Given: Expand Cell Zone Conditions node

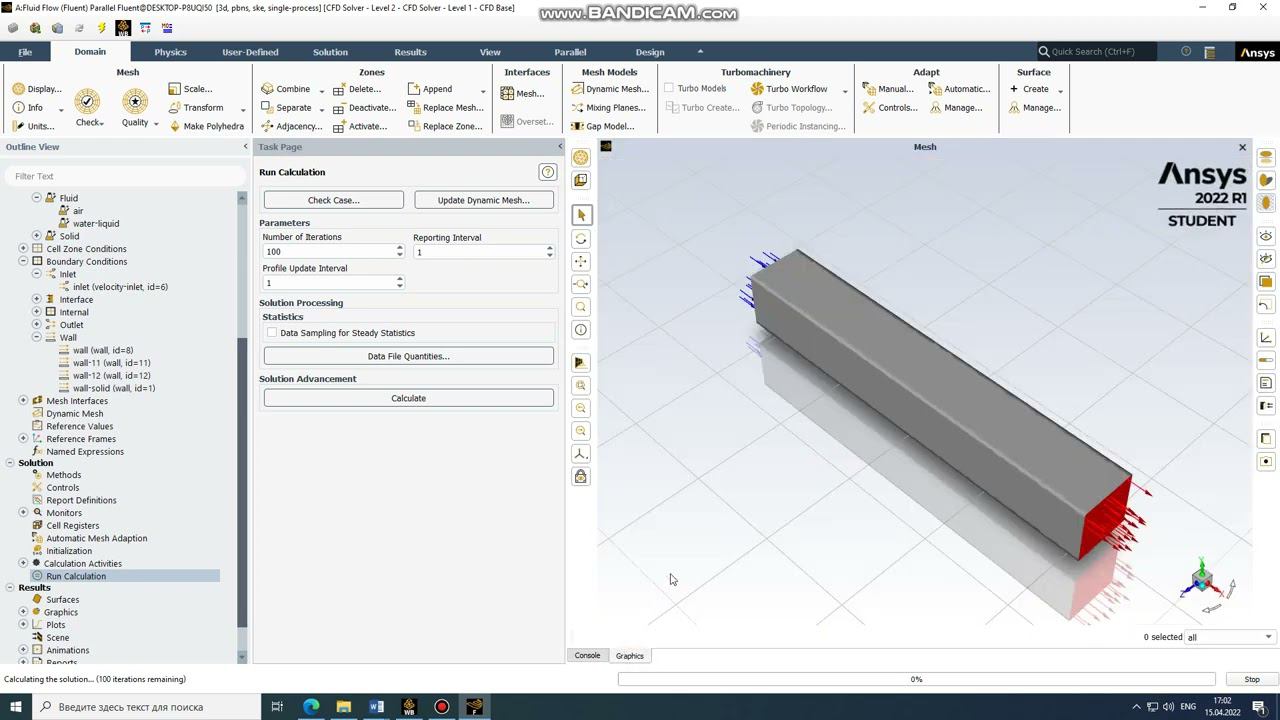Looking at the screenshot, I should [23, 249].
